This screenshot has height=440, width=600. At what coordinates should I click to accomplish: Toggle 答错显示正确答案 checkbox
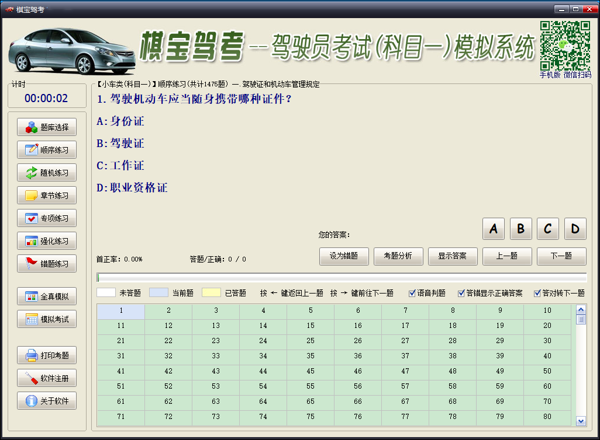point(461,294)
